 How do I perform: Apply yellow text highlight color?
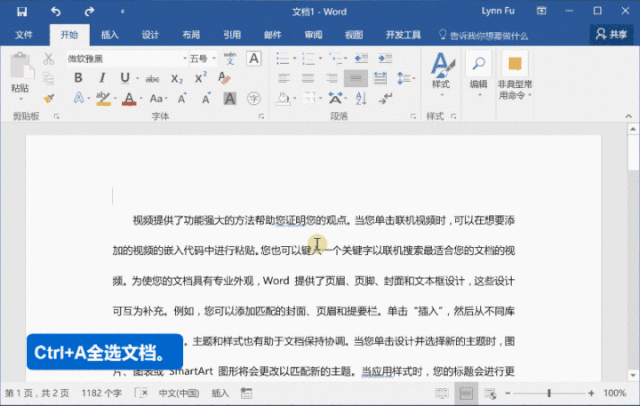click(103, 98)
